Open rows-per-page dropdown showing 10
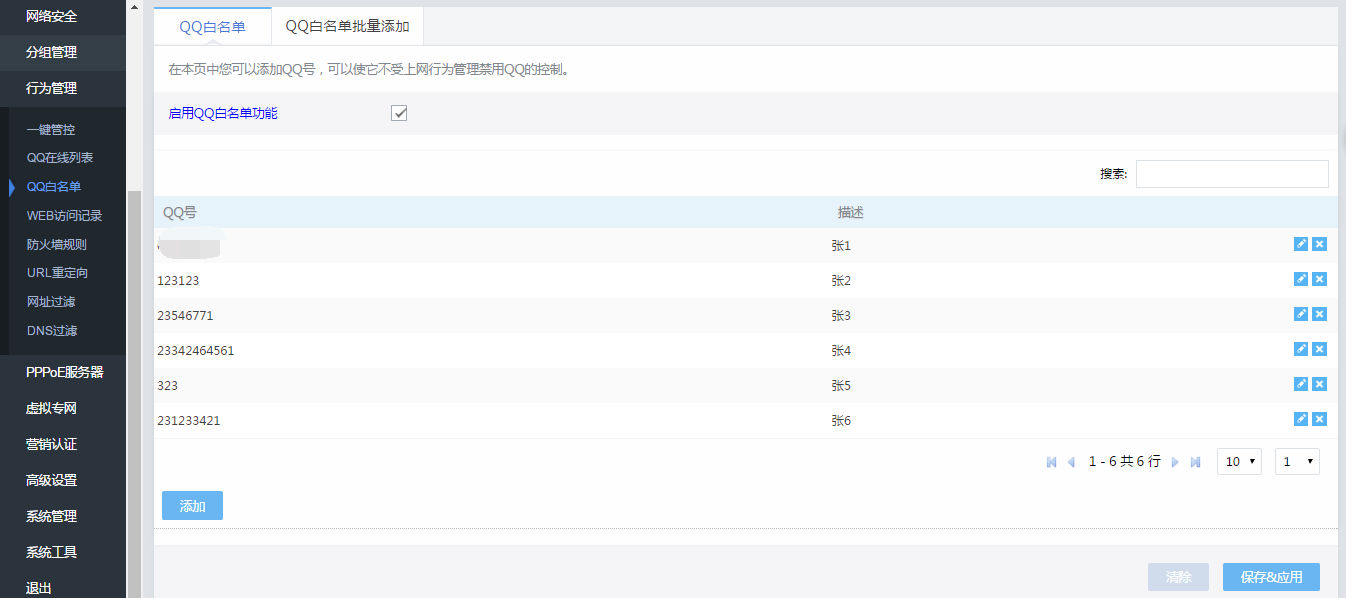Image resolution: width=1346 pixels, height=598 pixels. point(1239,461)
